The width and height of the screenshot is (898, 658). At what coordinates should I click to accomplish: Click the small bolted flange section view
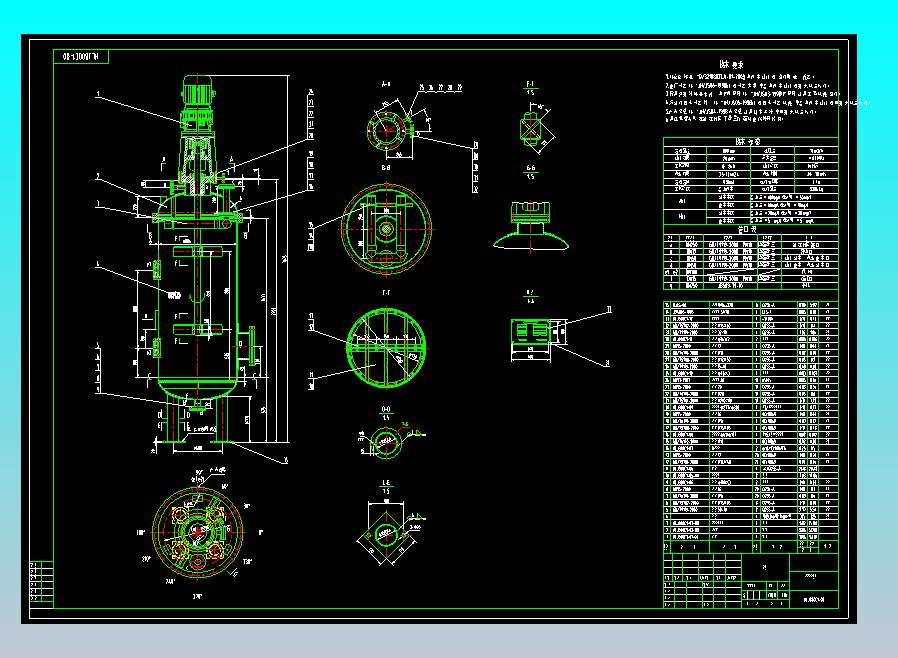point(391,129)
